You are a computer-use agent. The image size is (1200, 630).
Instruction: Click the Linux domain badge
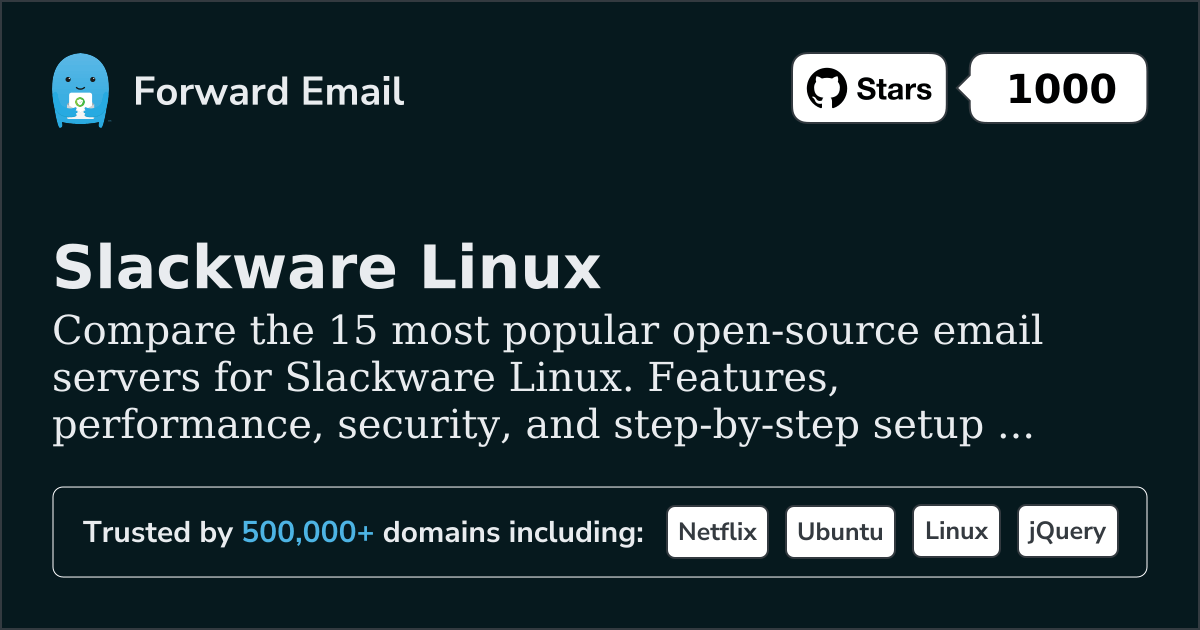click(x=956, y=532)
